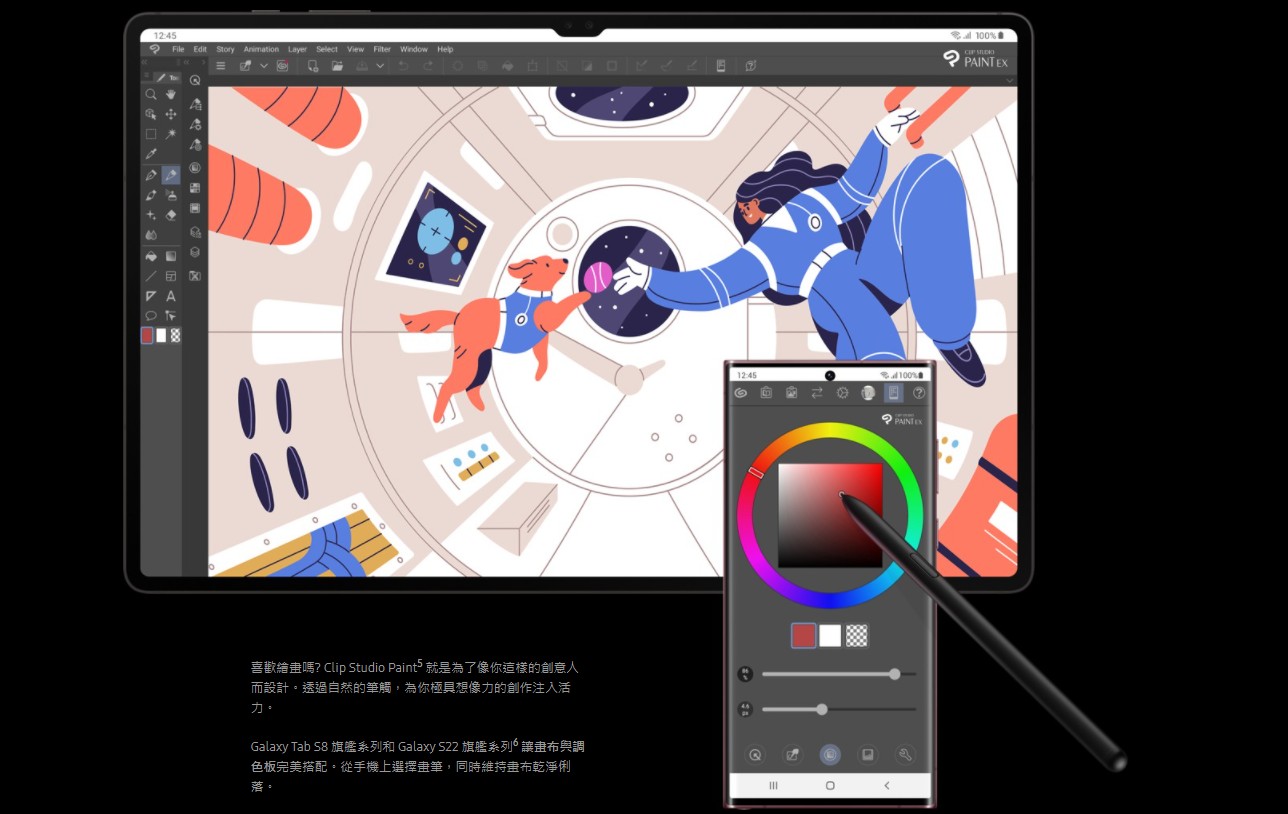This screenshot has height=814, width=1288.
Task: Click the hue ring marker on color wheel
Action: coord(756,472)
